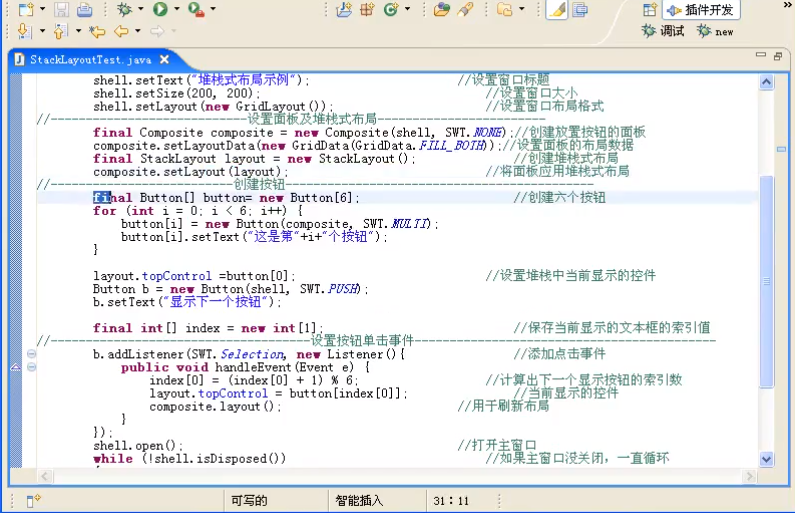The height and width of the screenshot is (513, 795).
Task: Collapse the addListener code fold marker
Action: pyautogui.click(x=31, y=354)
